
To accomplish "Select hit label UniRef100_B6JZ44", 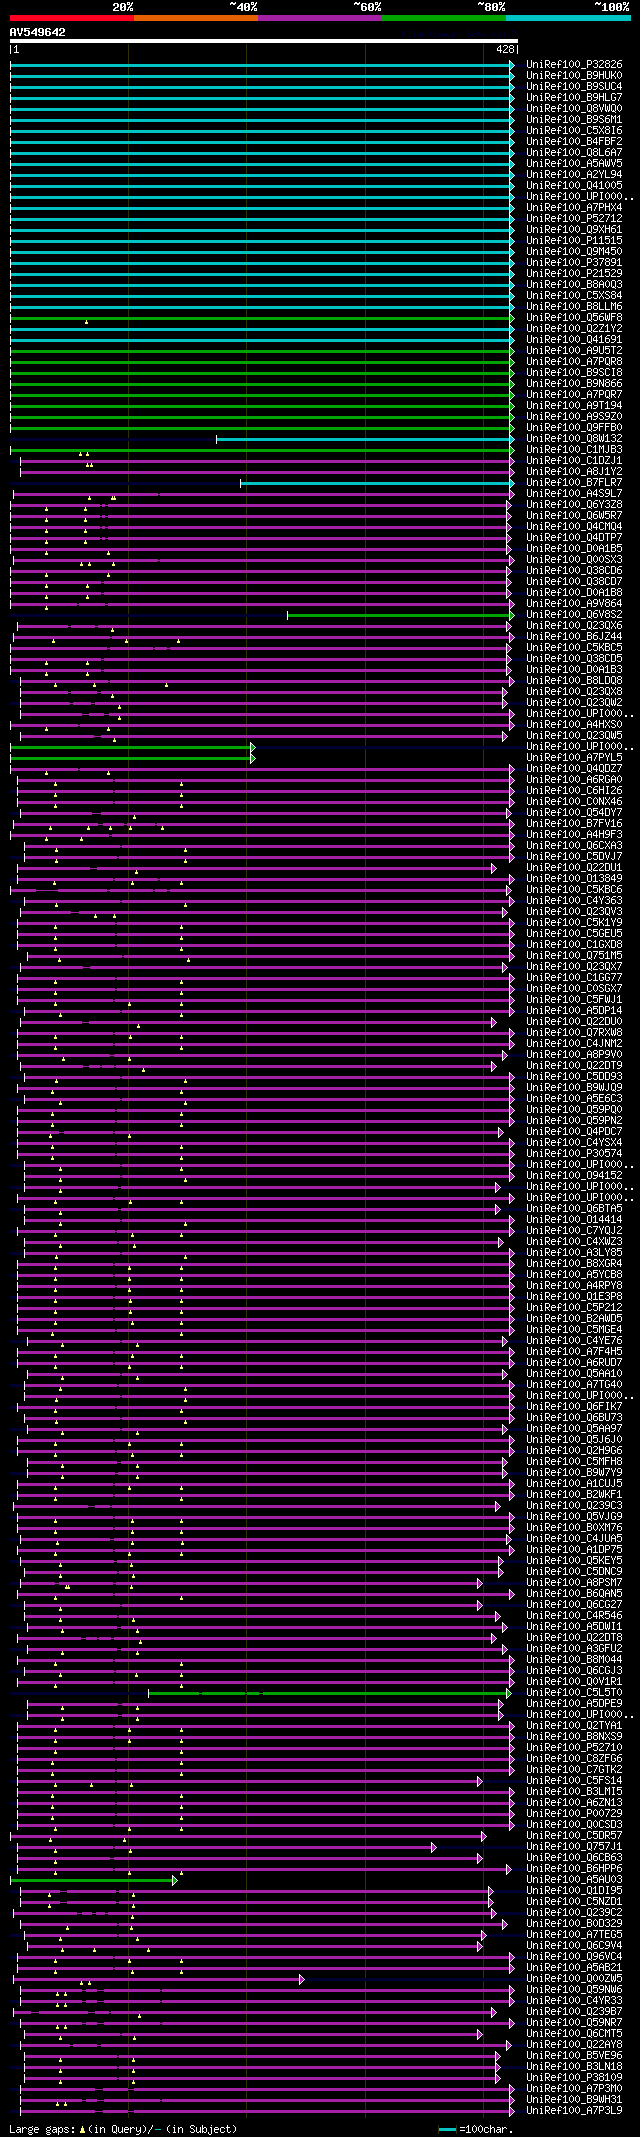I will pos(574,637).
